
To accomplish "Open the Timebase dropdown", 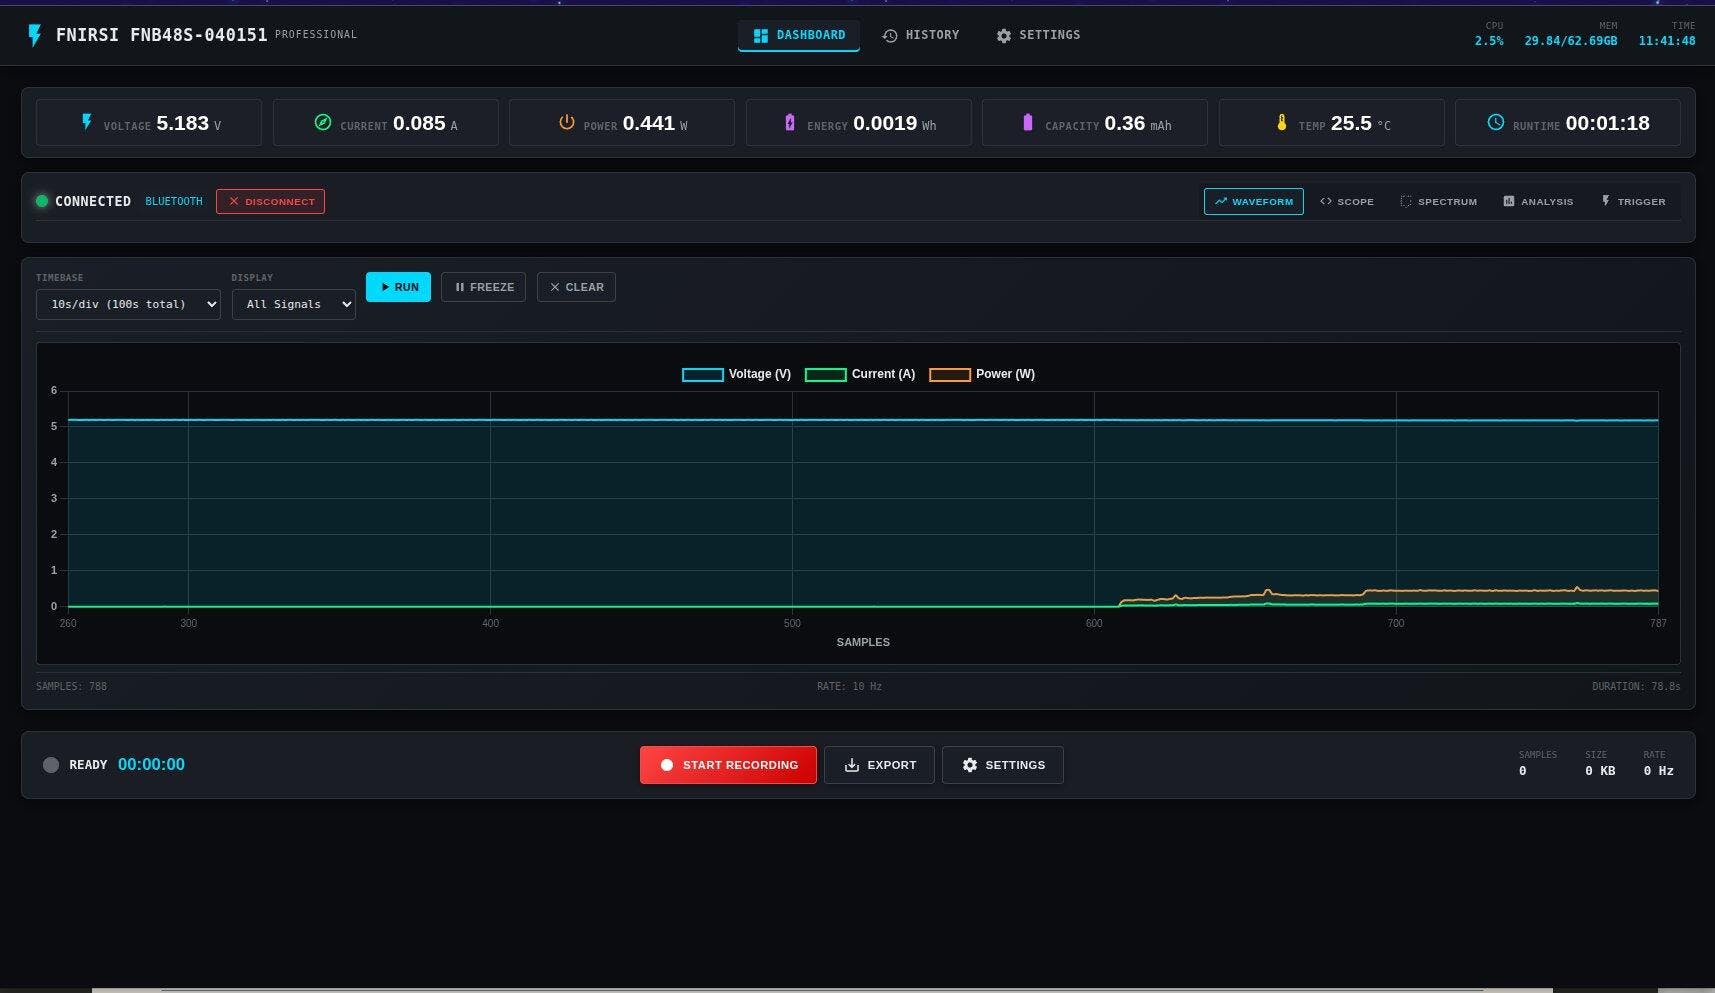I will coord(128,304).
